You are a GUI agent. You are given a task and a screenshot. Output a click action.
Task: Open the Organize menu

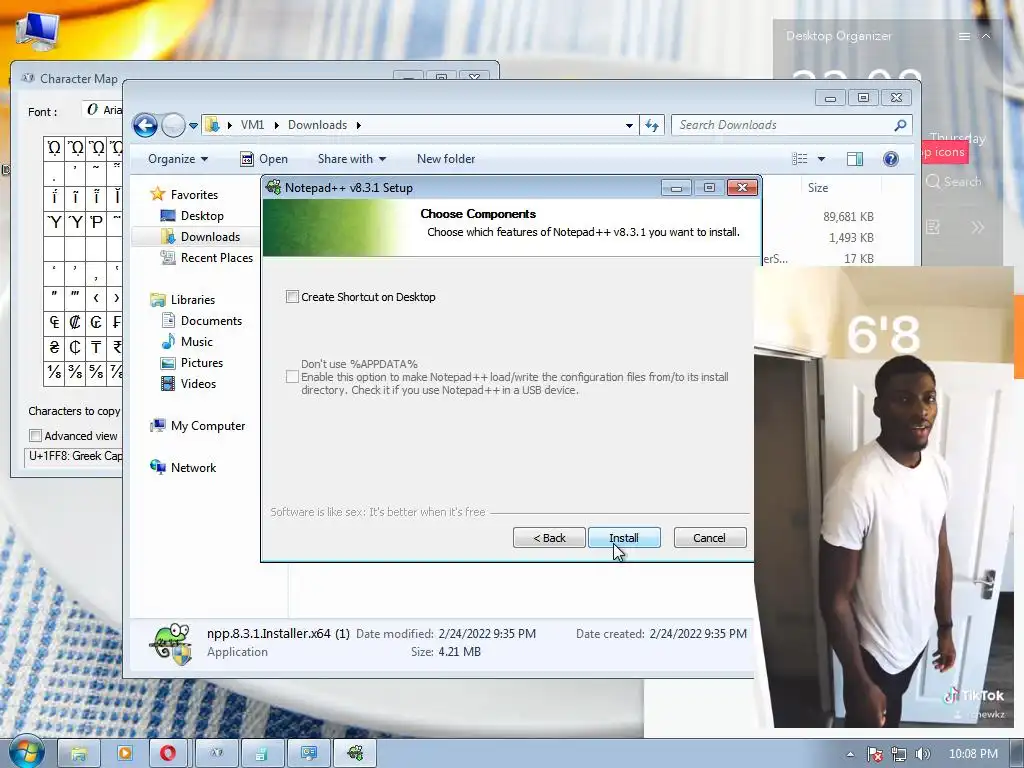178,159
